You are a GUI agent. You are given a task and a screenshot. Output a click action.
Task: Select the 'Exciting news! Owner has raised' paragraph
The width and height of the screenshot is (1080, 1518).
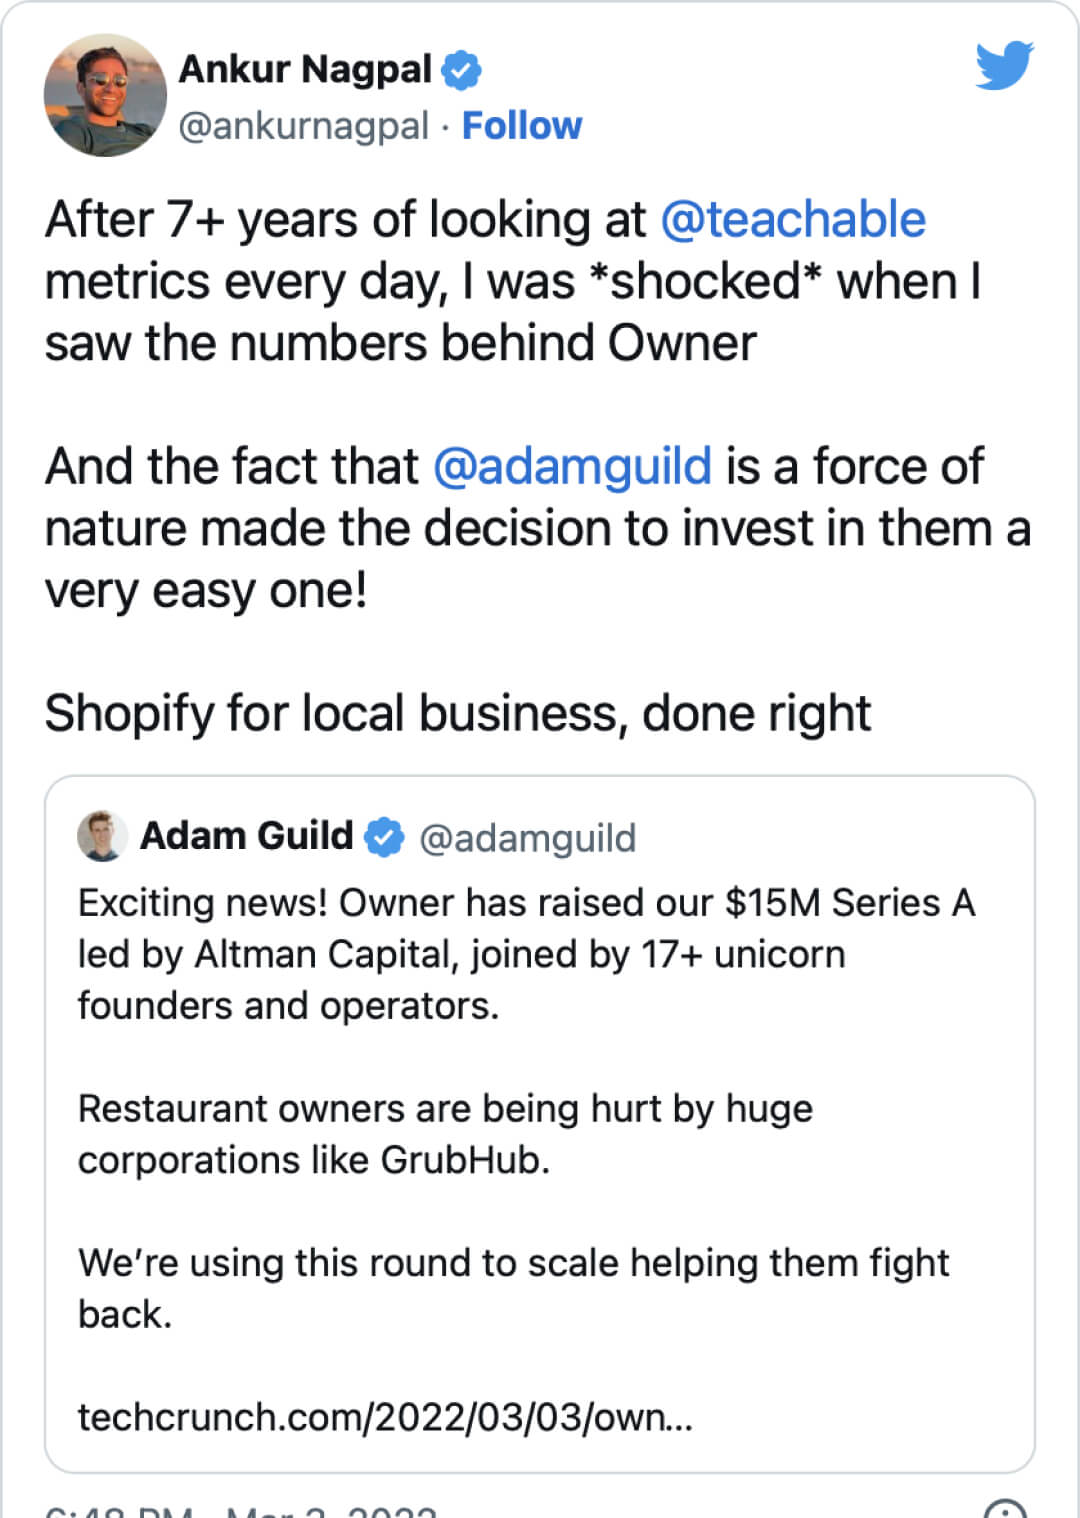[527, 954]
